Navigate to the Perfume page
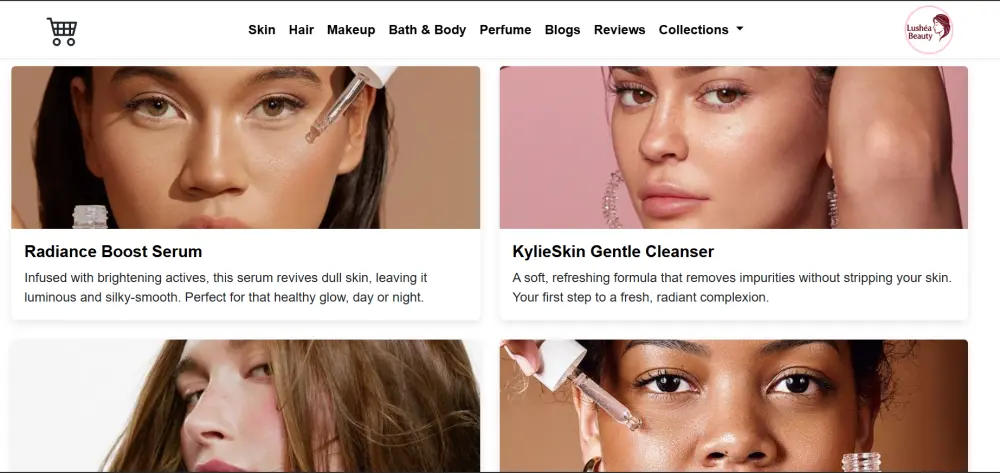 coord(505,30)
